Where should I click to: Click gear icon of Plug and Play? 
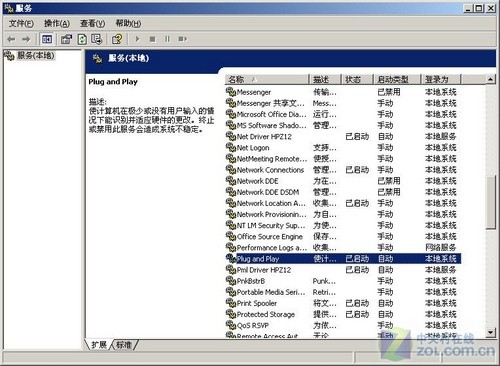tap(231, 258)
